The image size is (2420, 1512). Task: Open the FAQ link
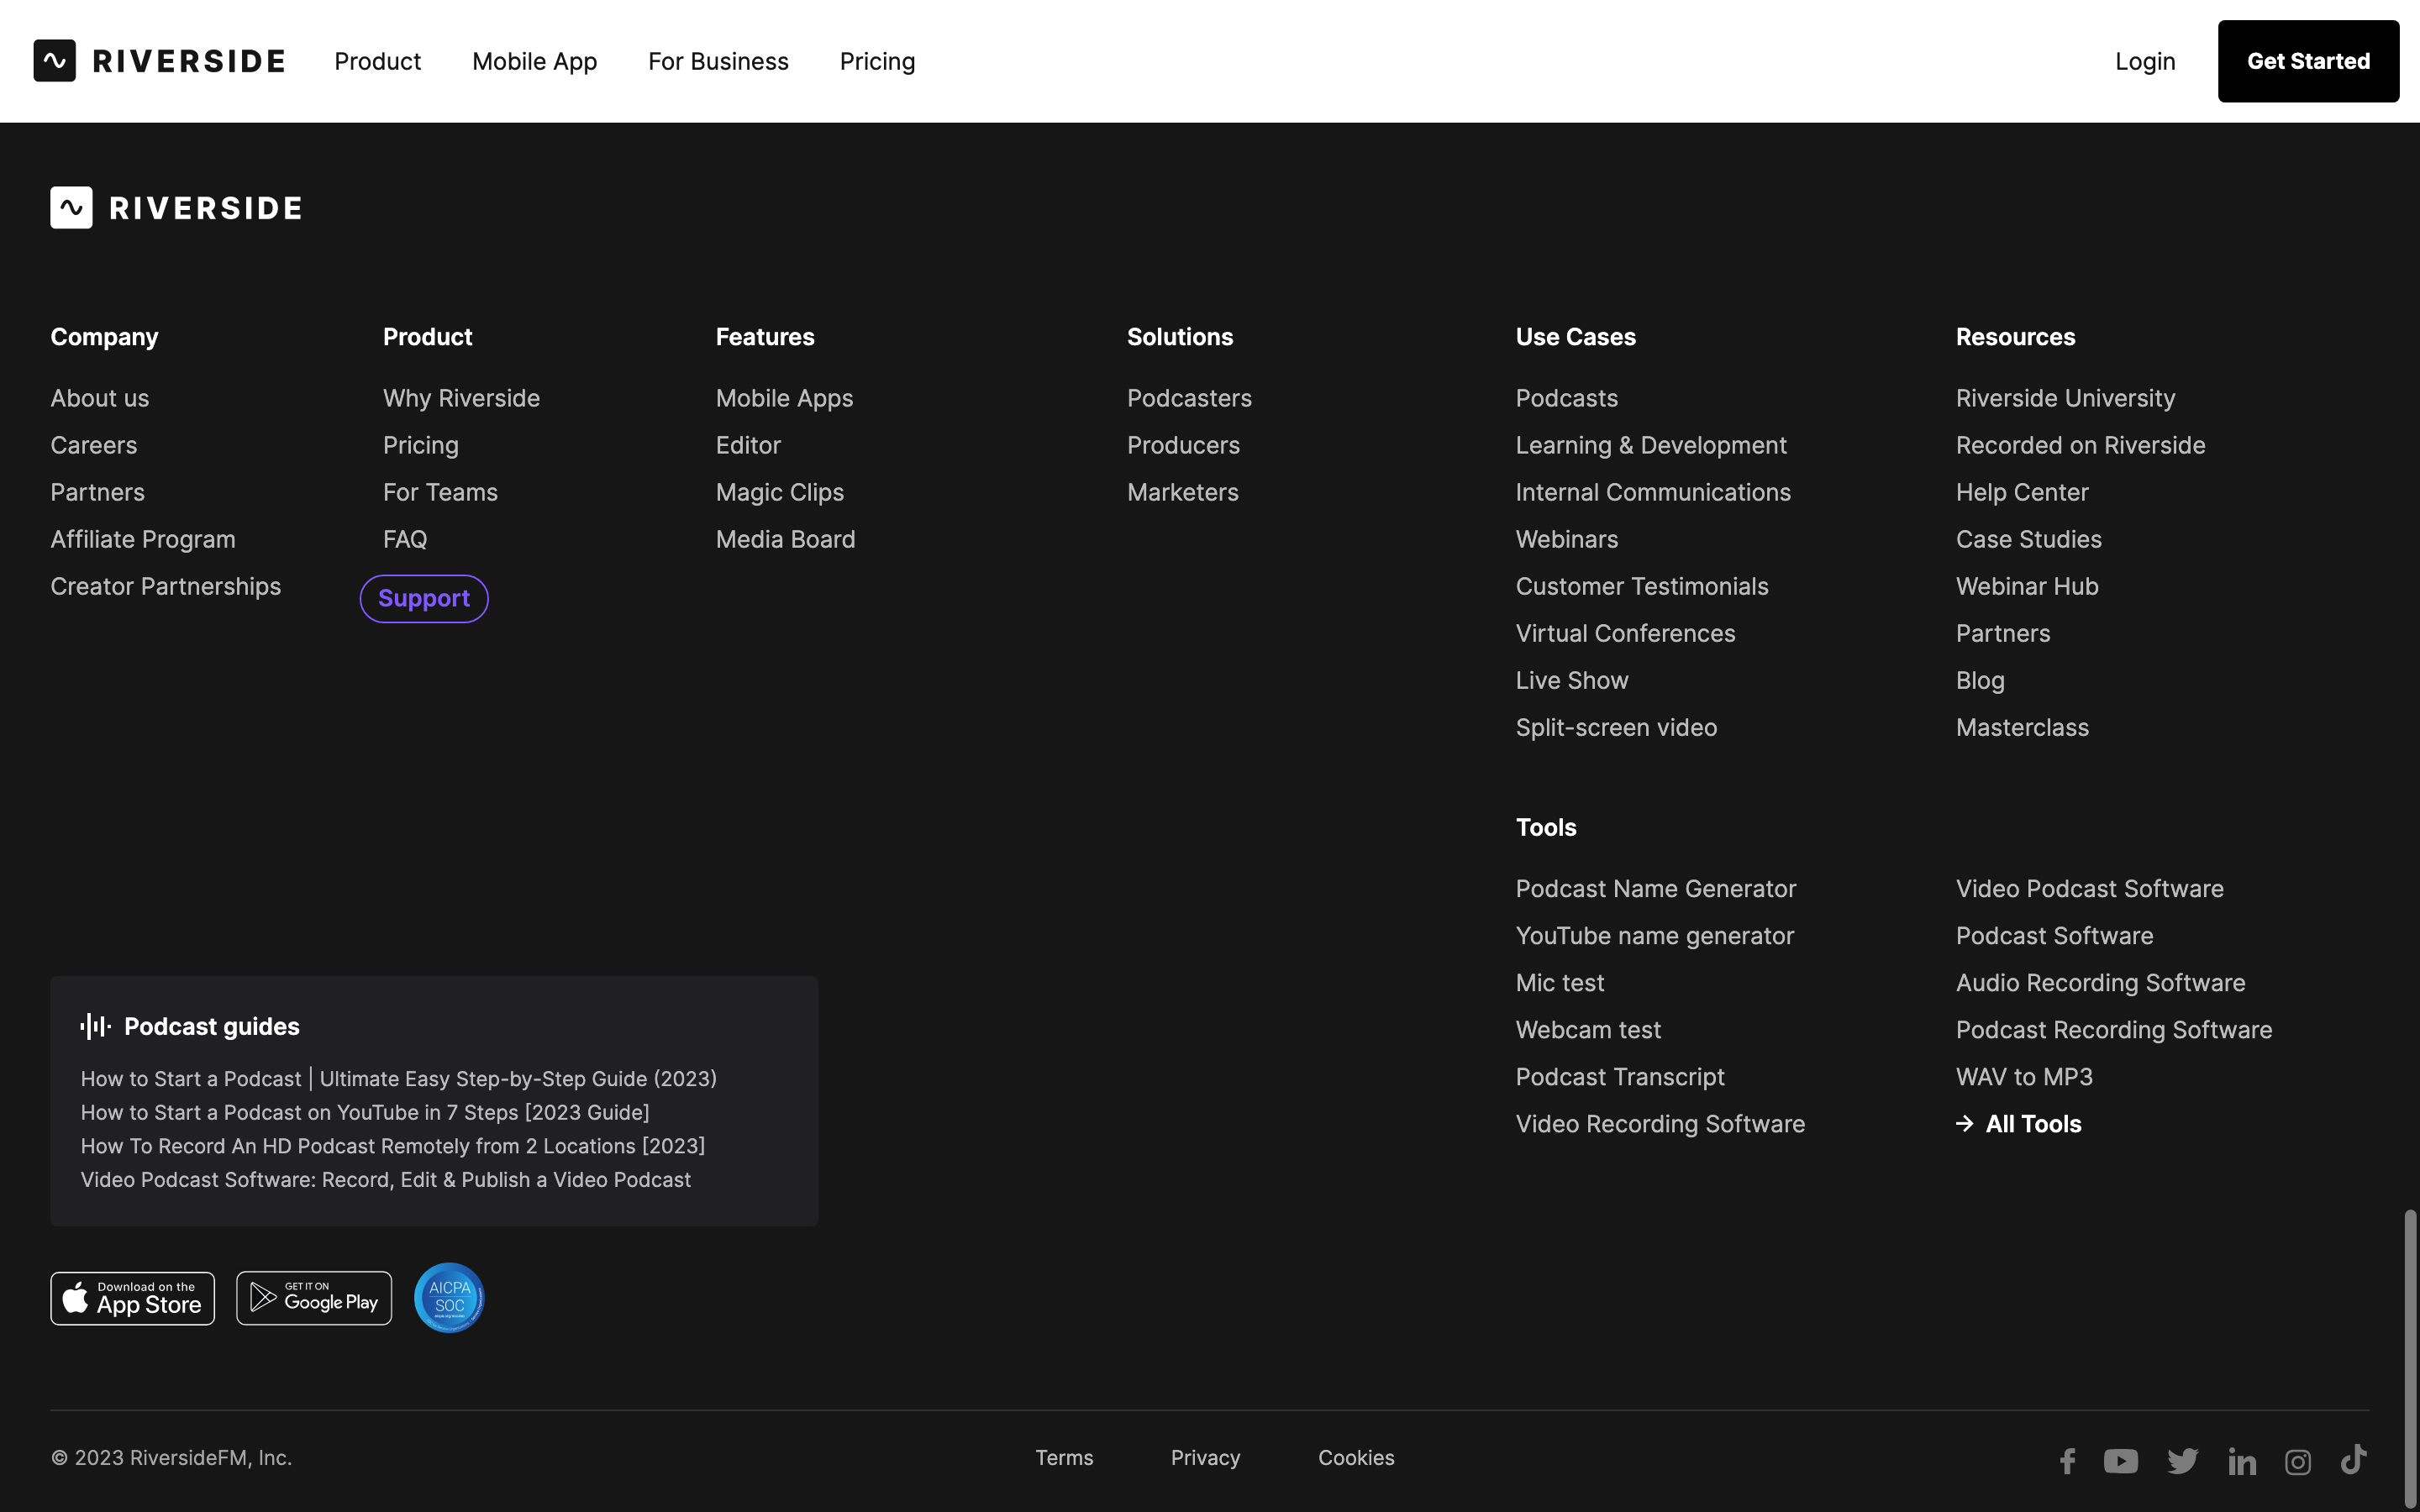pos(405,539)
